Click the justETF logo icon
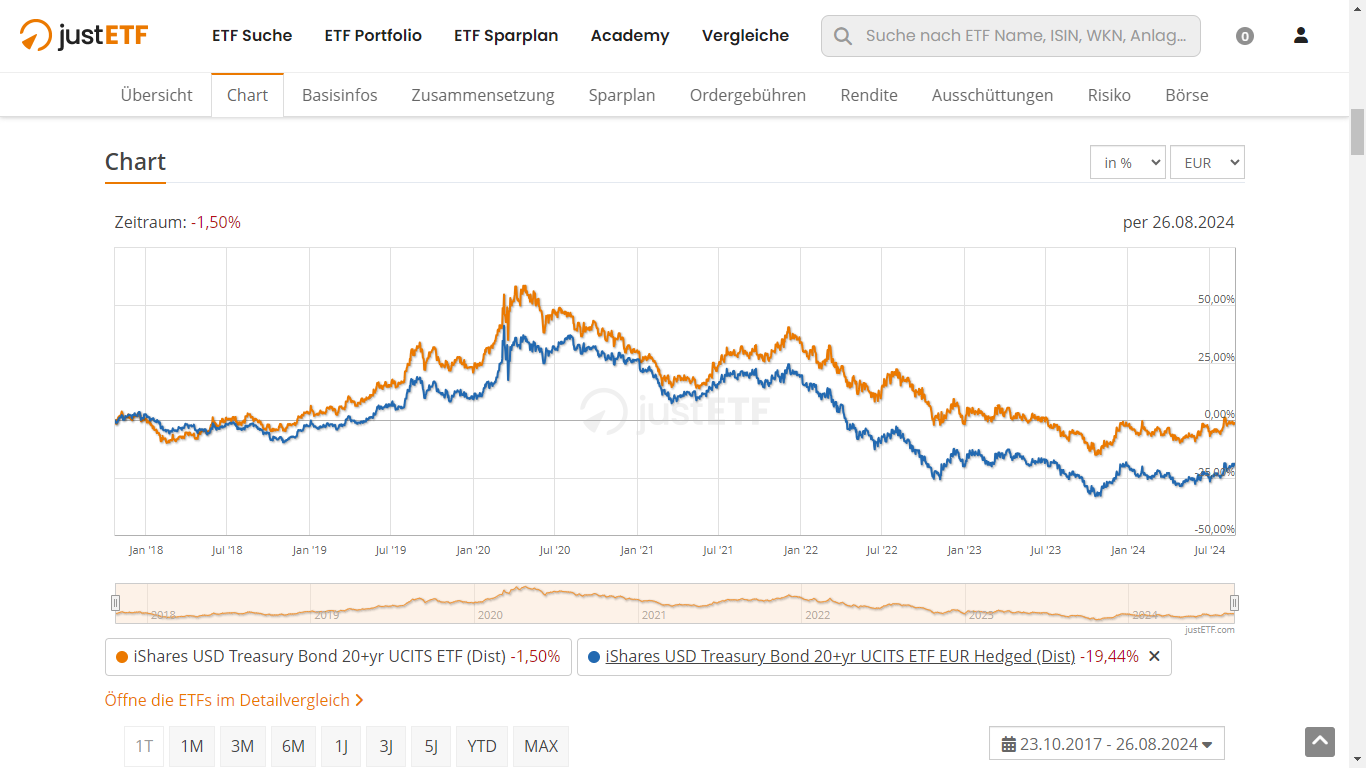Screen dimensions: 1366x768 pos(36,36)
